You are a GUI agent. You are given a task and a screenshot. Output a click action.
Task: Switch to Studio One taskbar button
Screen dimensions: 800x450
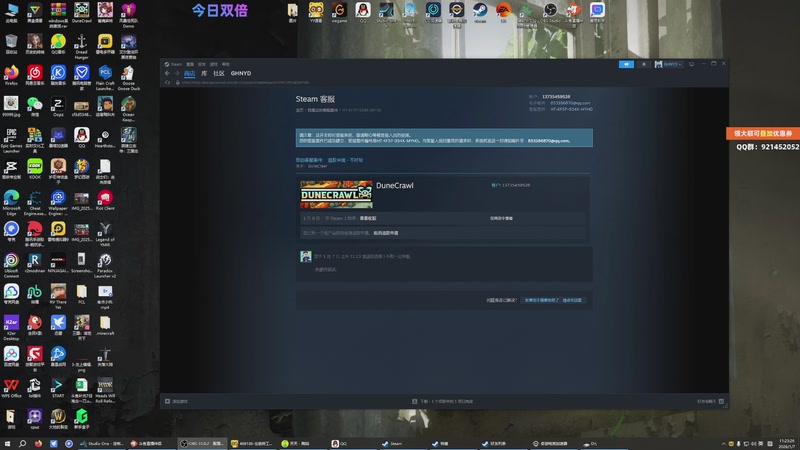tap(102, 444)
